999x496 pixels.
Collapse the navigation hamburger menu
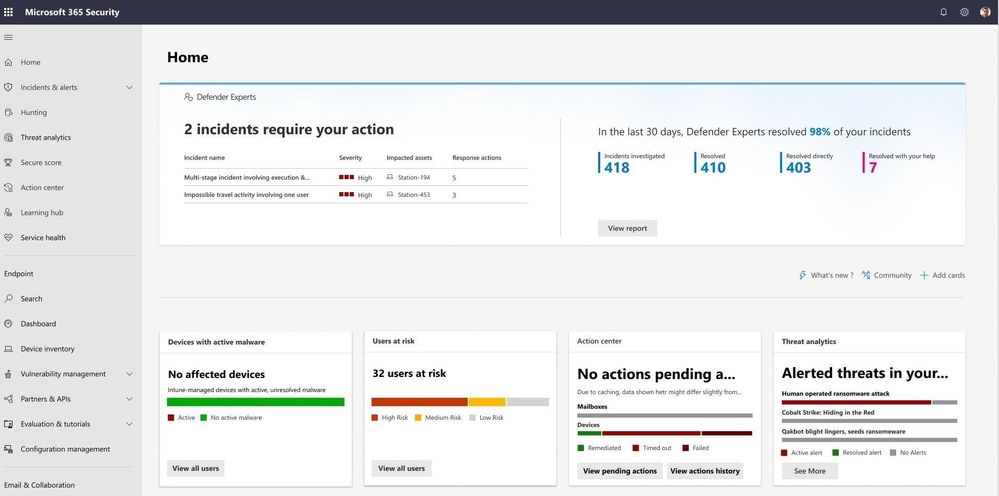[x=8, y=38]
